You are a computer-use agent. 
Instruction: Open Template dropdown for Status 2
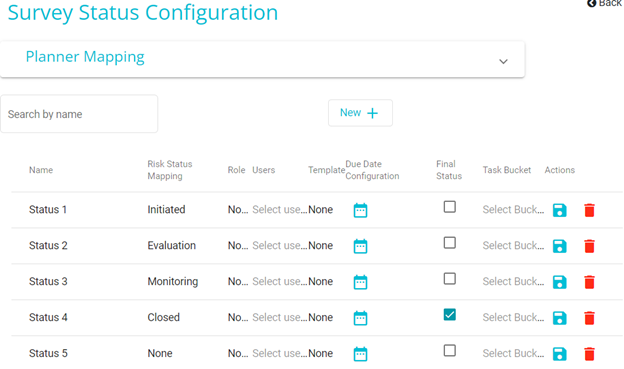click(321, 245)
